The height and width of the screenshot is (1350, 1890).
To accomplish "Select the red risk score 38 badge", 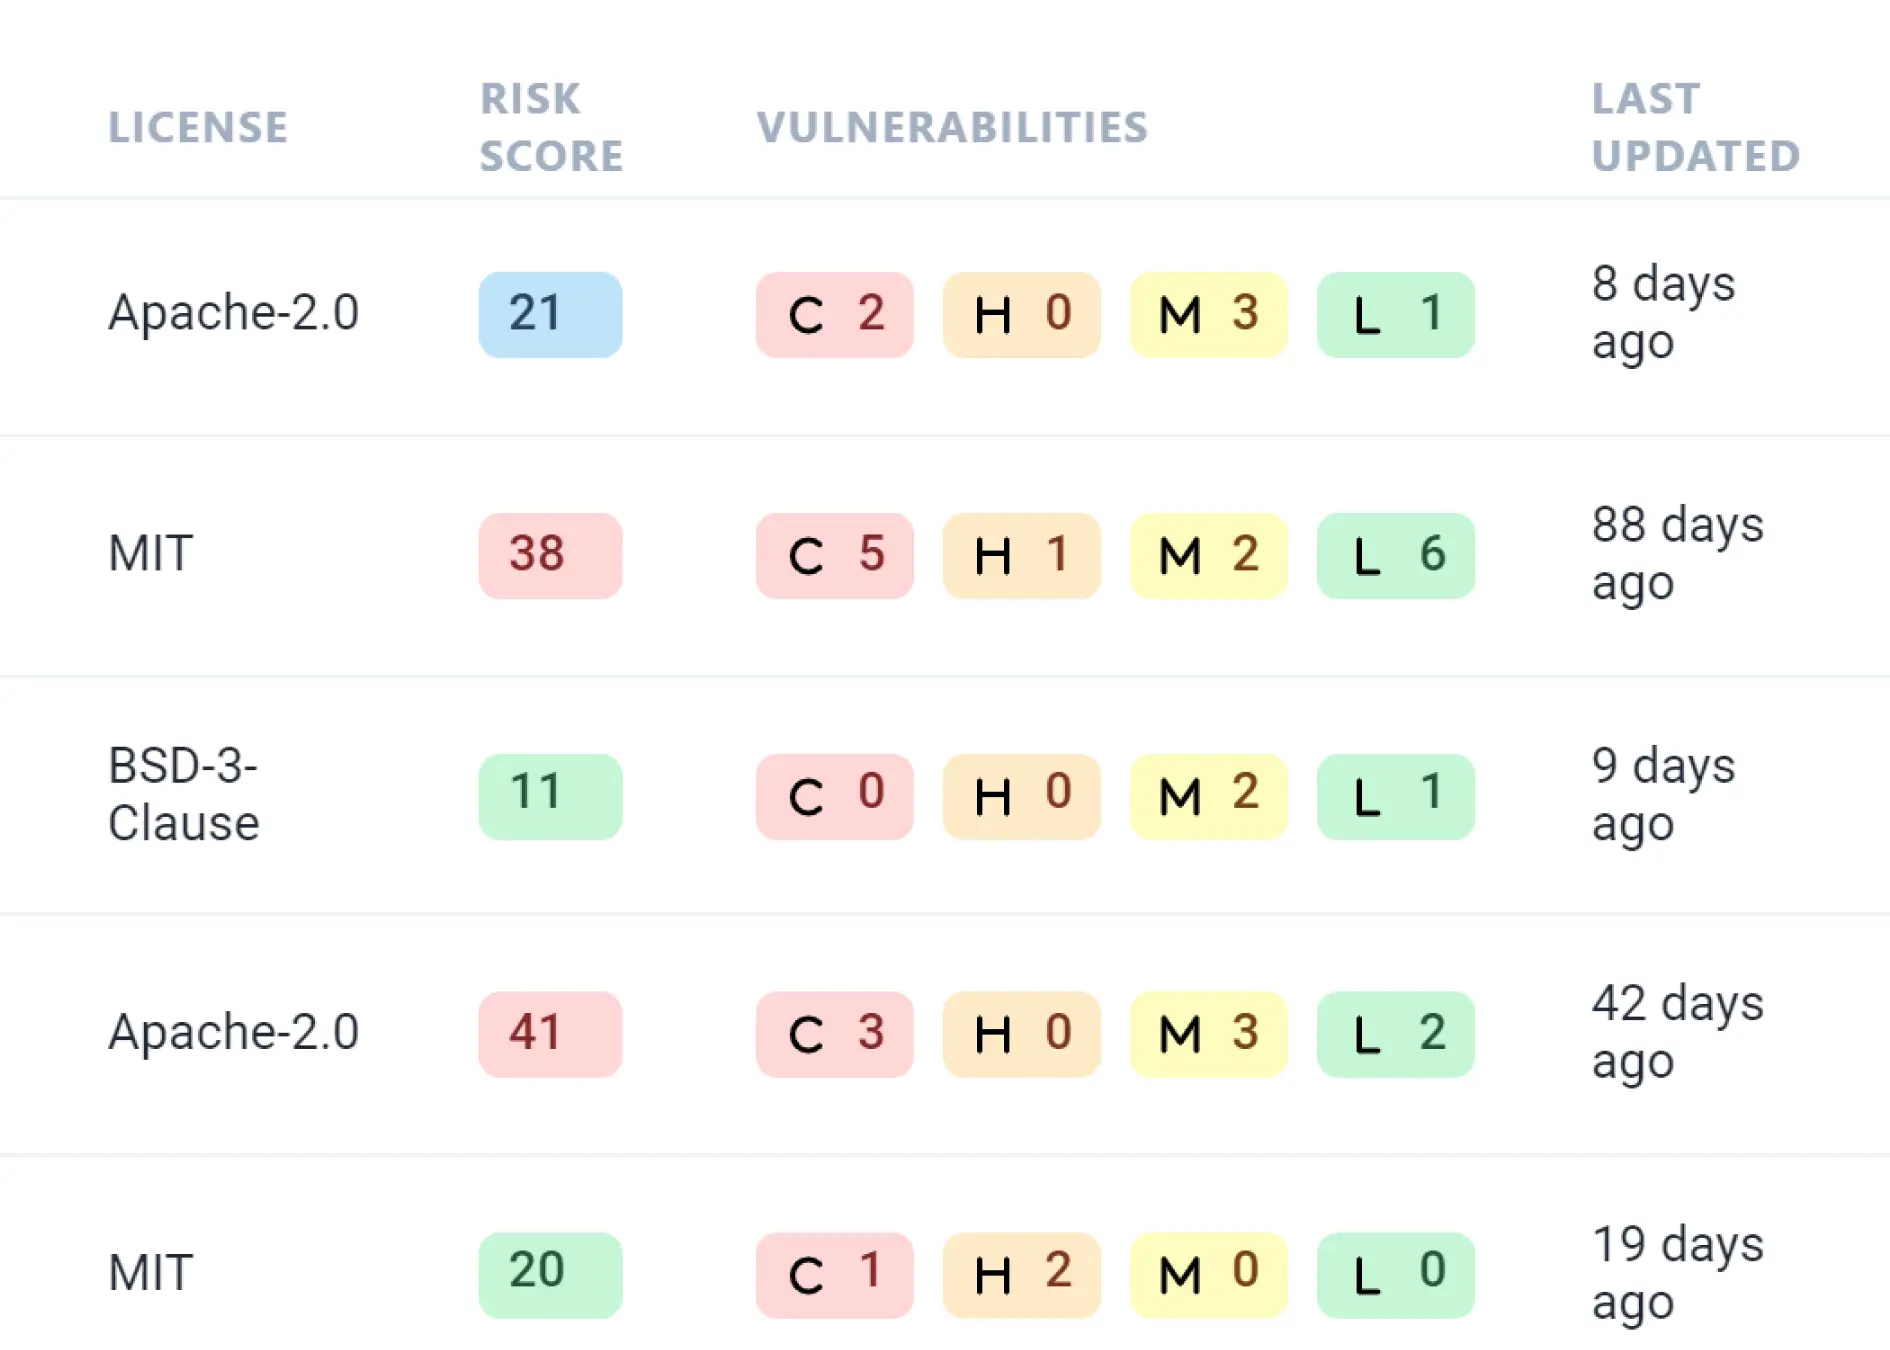I will tap(550, 557).
